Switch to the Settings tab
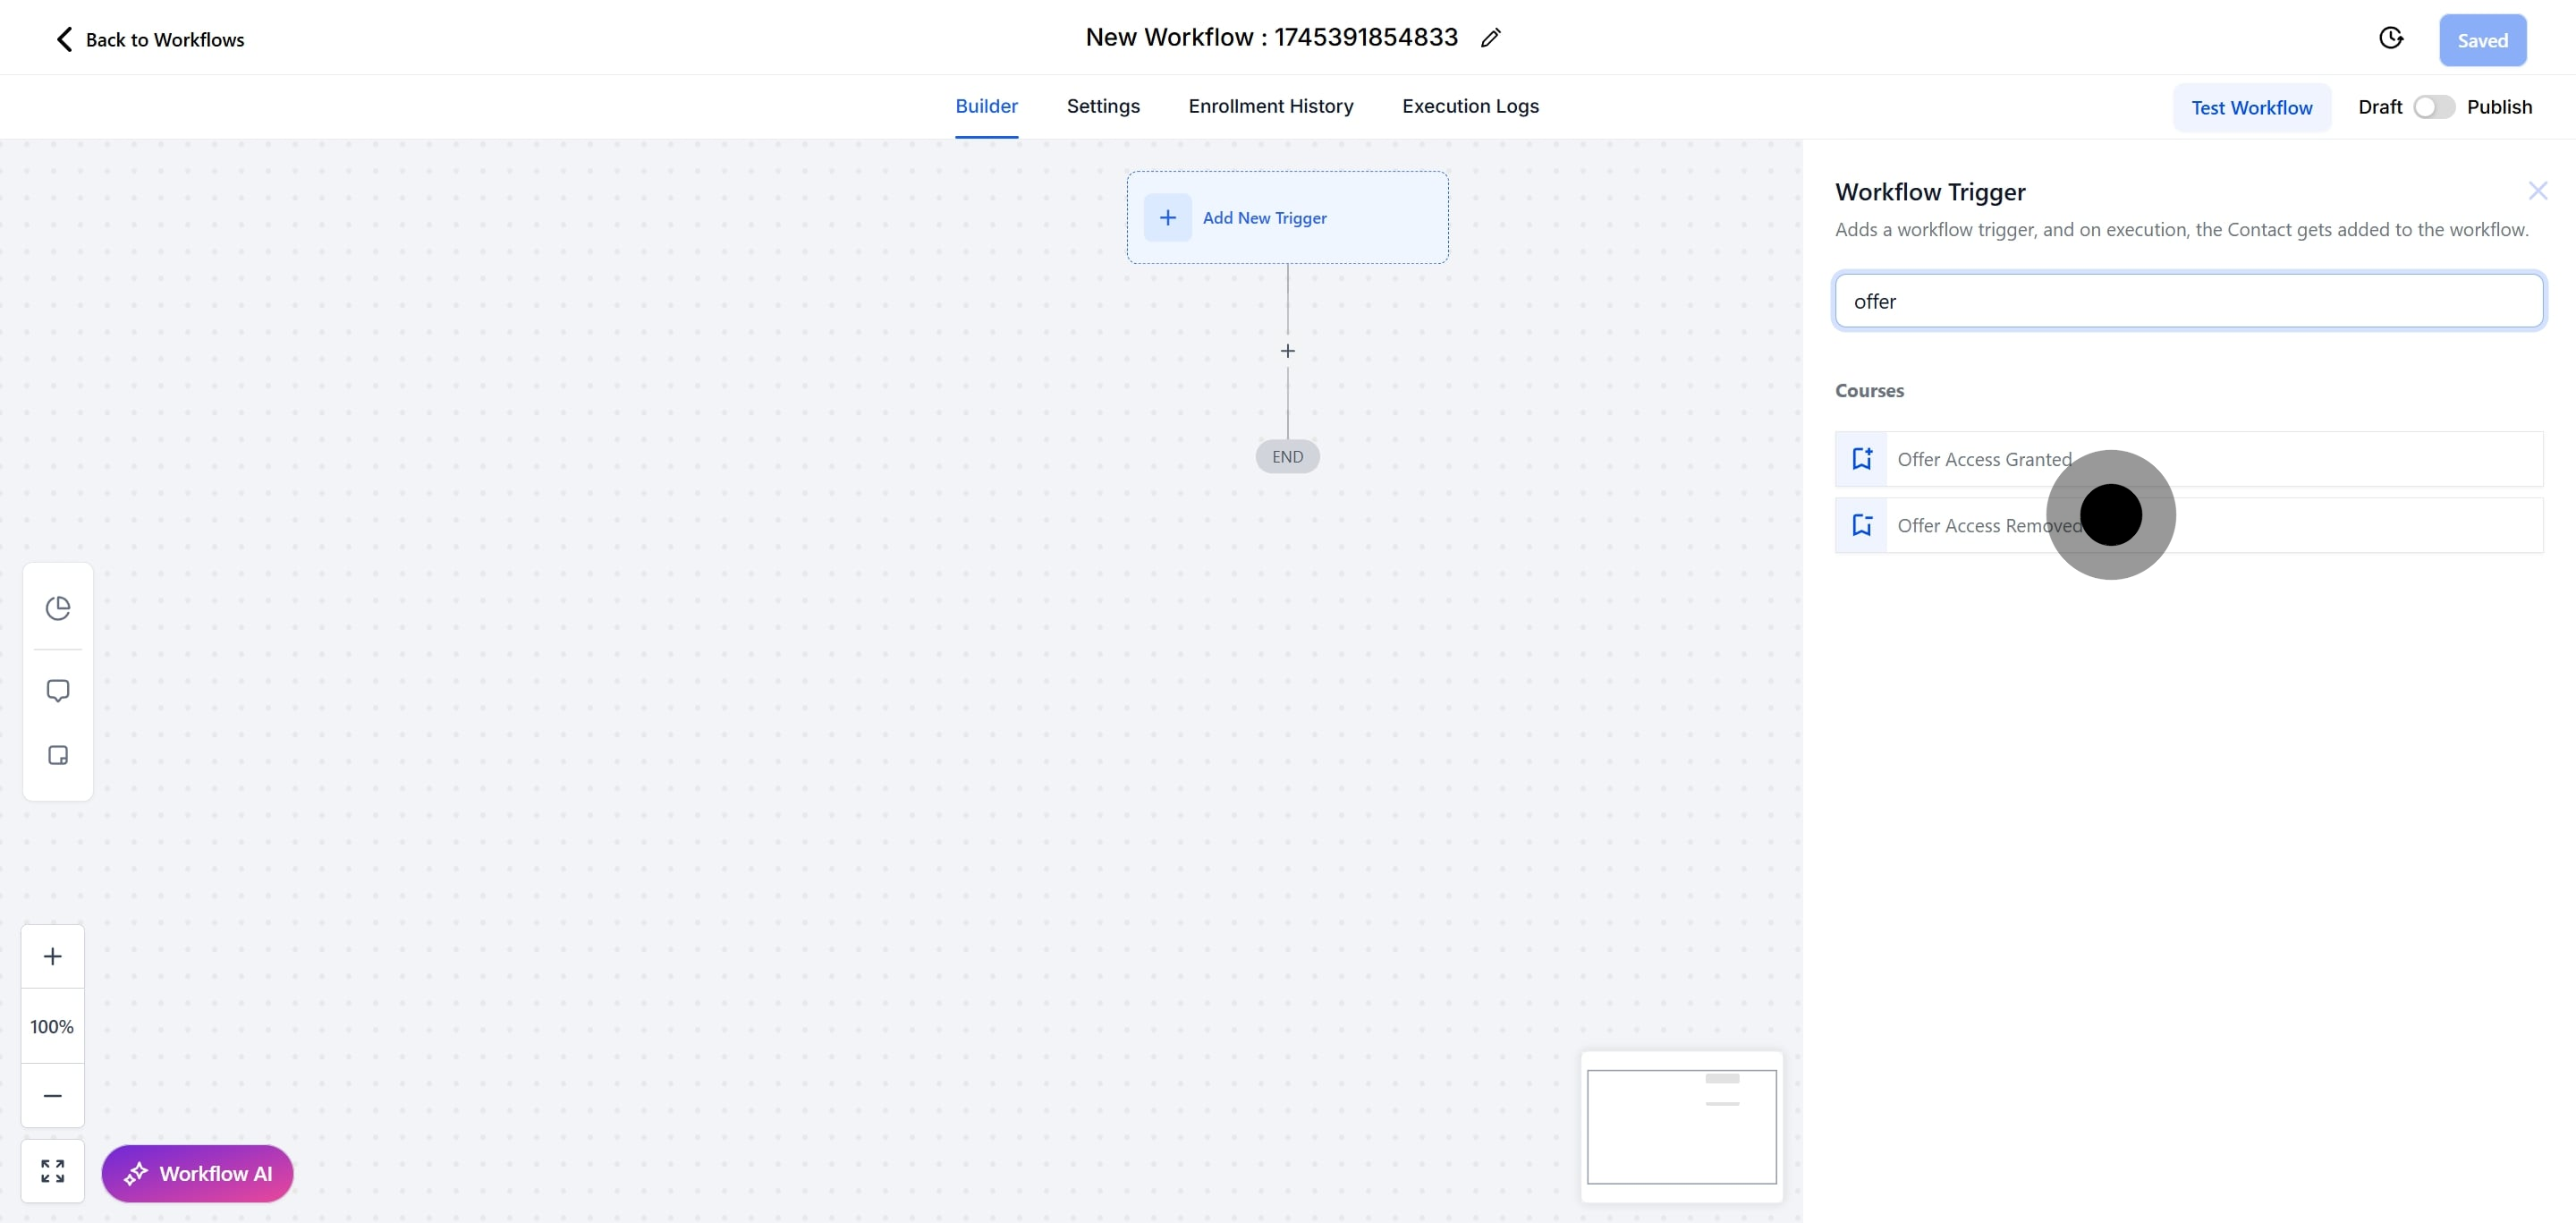Screen dimensions: 2576x1223 tap(1102, 106)
